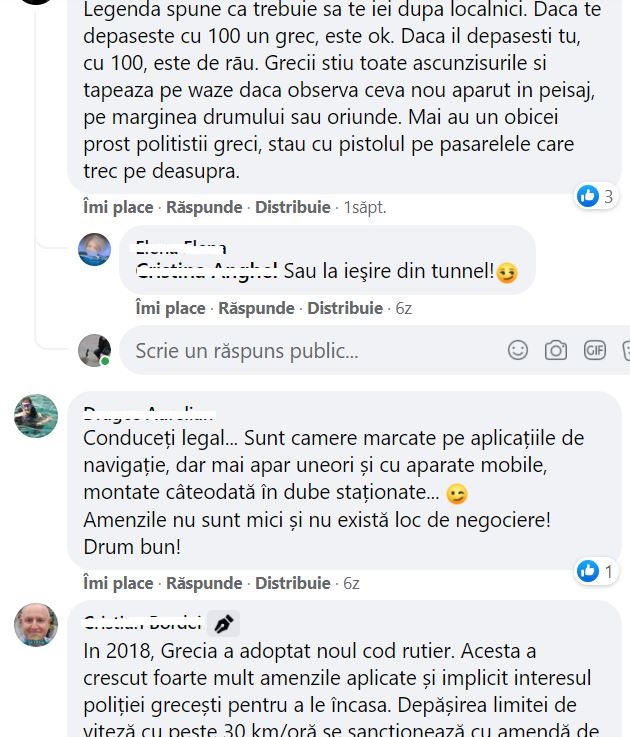Open the GIF selector in reply box
Image resolution: width=630 pixels, height=737 pixels.
(x=594, y=350)
